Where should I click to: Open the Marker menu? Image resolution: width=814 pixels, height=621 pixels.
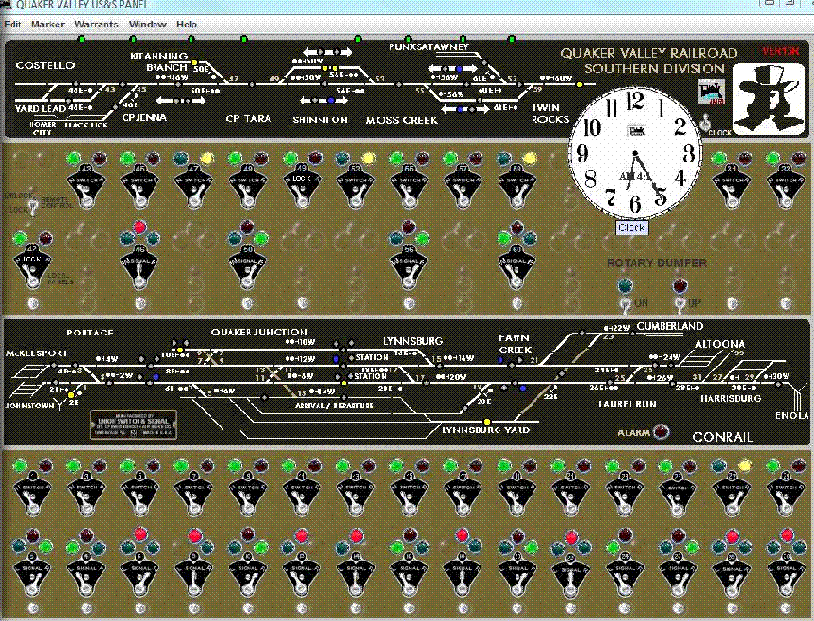(x=47, y=24)
